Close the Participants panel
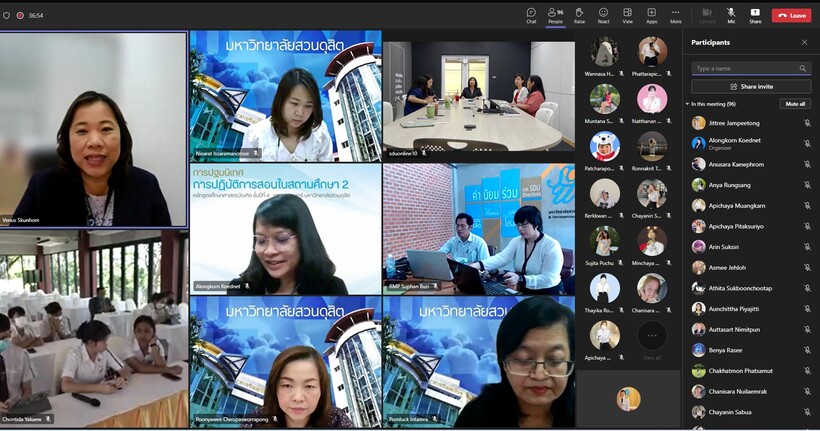This screenshot has height=431, width=820. pos(804,43)
